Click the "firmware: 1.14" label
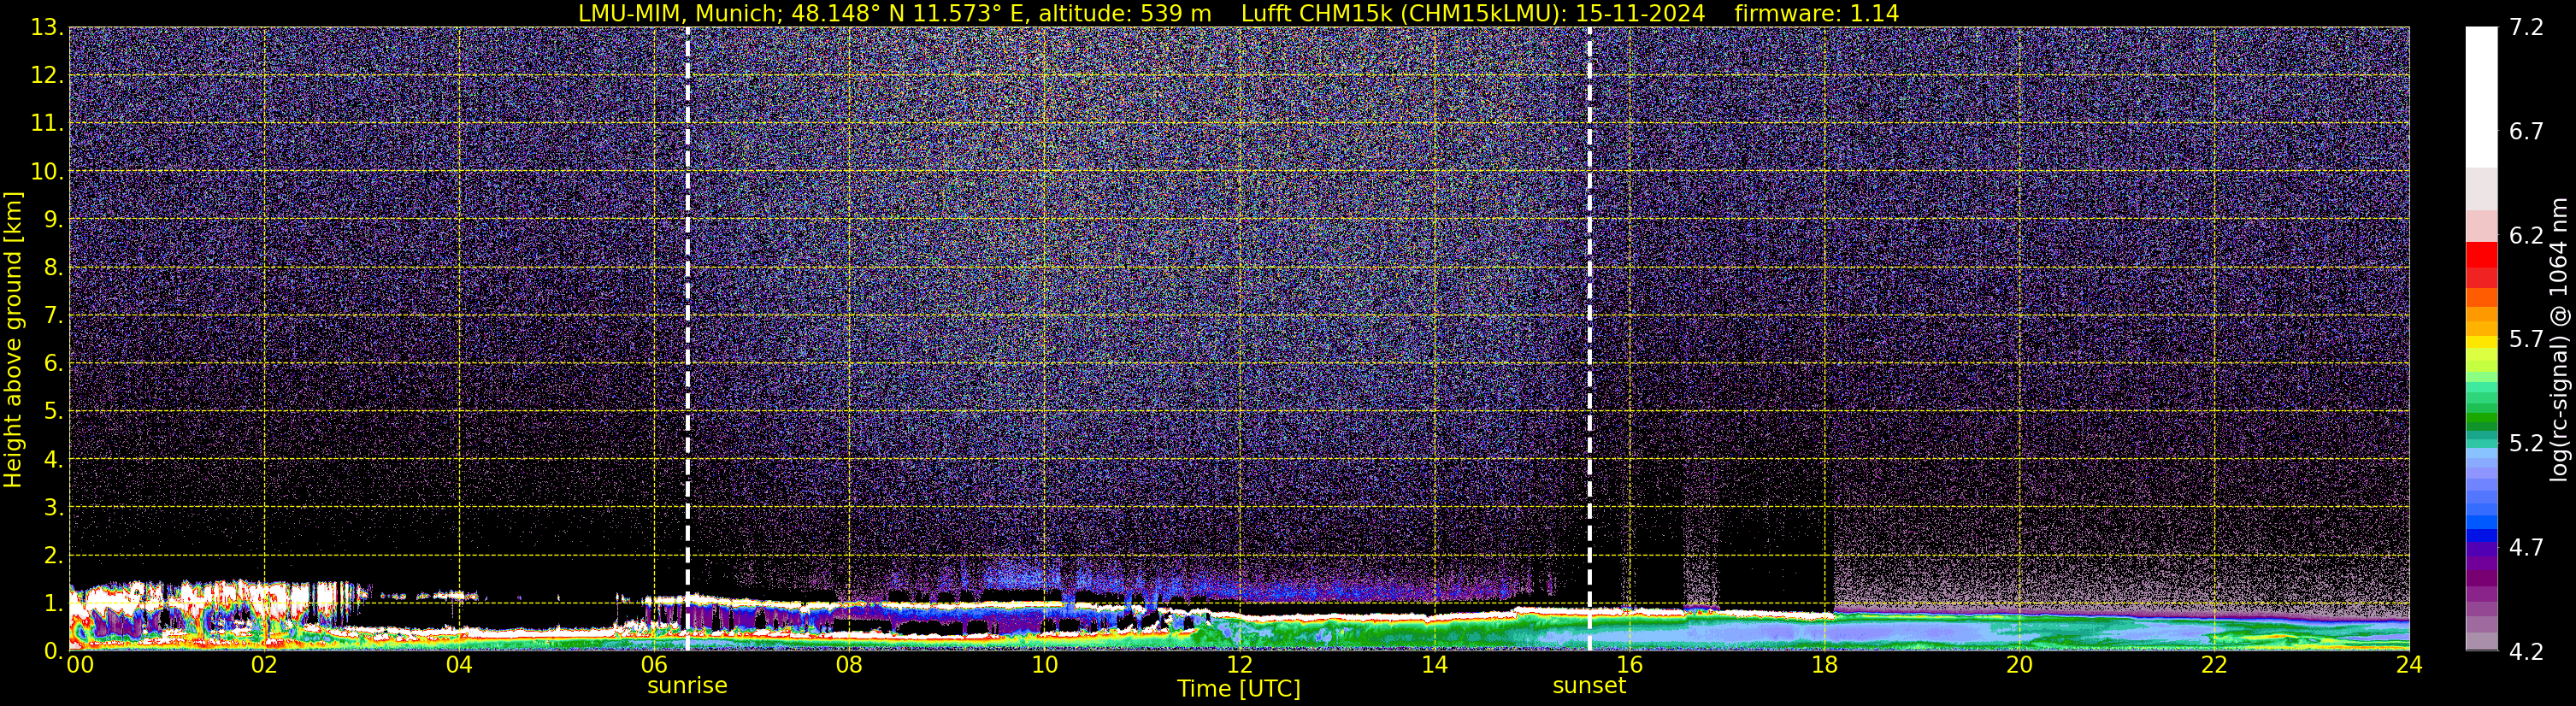Viewport: 2576px width, 706px height. click(1816, 13)
